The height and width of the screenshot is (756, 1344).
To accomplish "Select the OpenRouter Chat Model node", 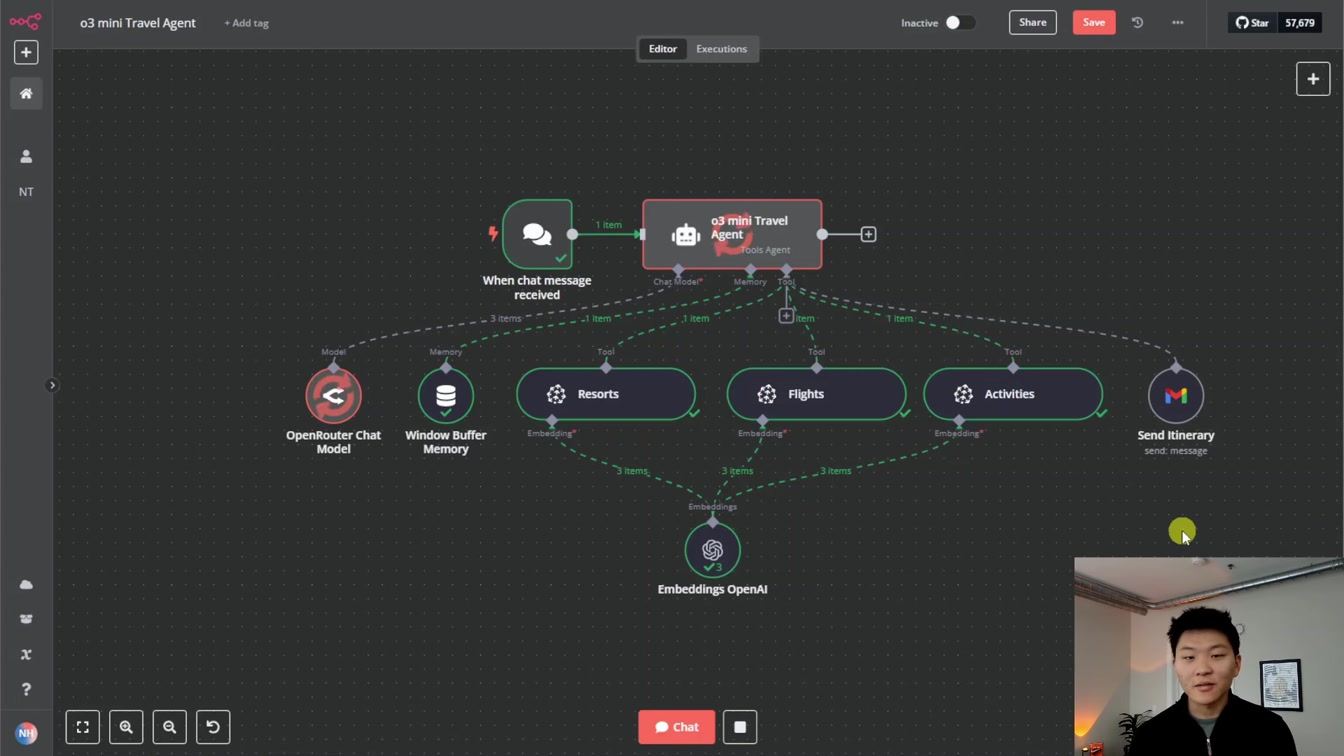I will 334,395.
